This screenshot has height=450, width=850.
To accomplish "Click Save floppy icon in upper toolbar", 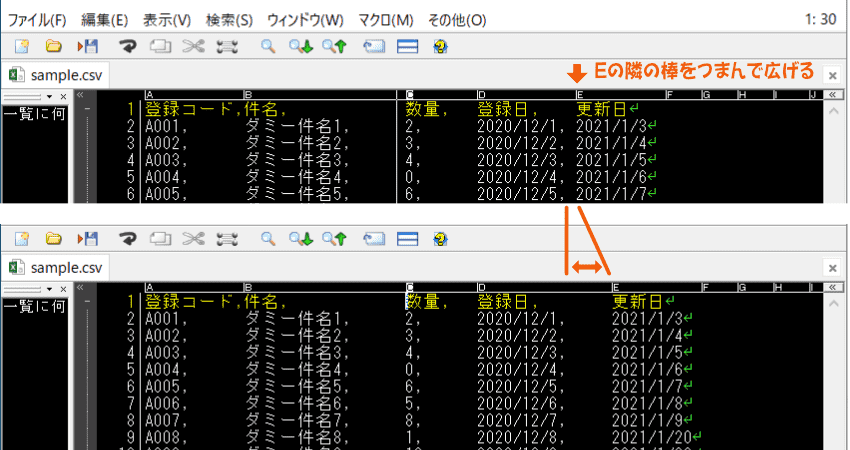I will tap(87, 47).
